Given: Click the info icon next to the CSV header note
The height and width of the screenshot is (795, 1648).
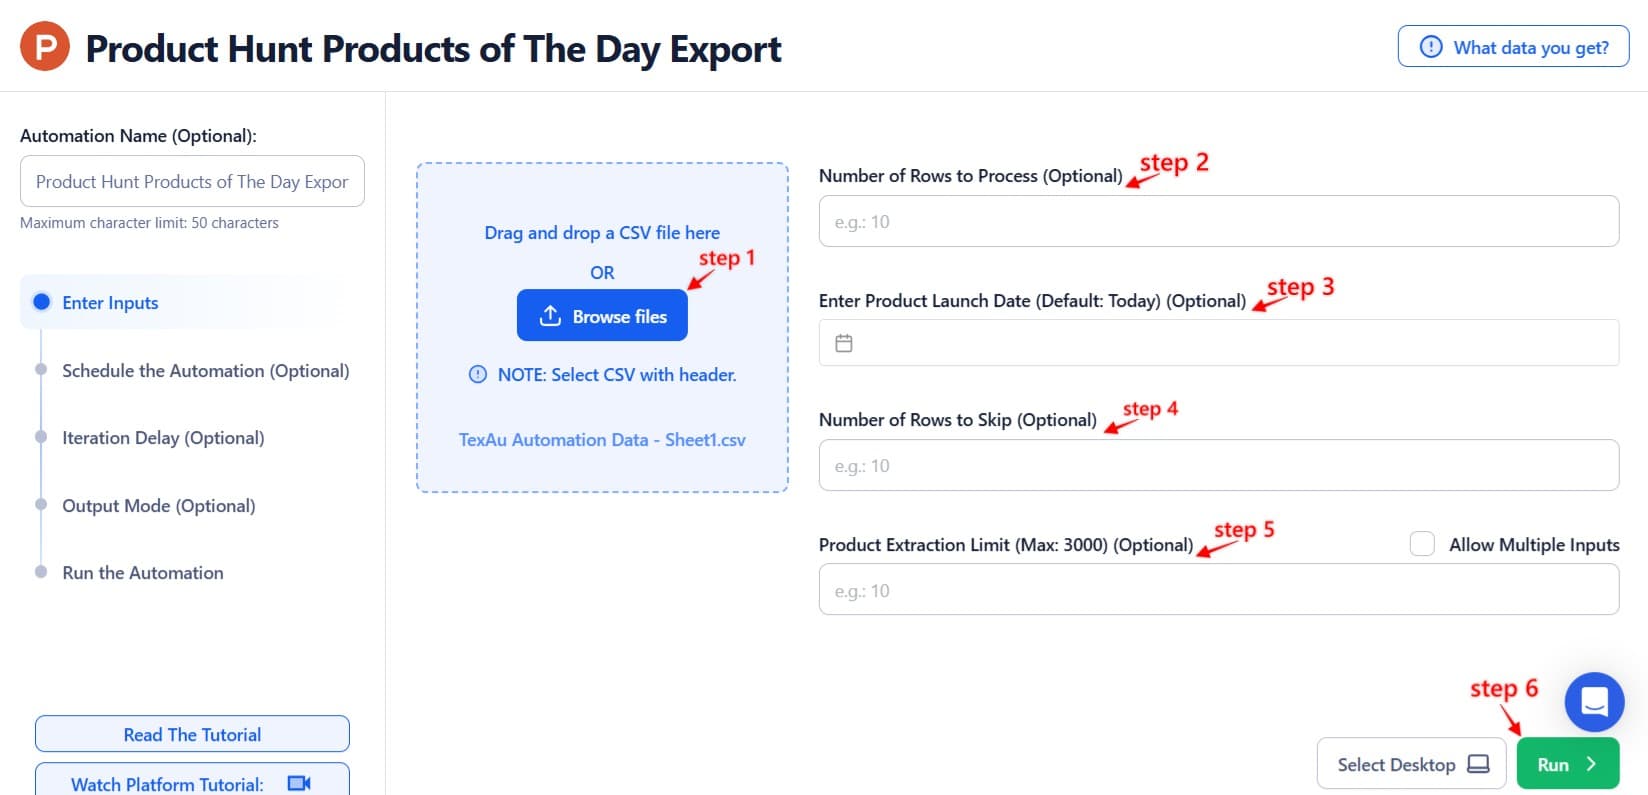Looking at the screenshot, I should pyautogui.click(x=478, y=375).
